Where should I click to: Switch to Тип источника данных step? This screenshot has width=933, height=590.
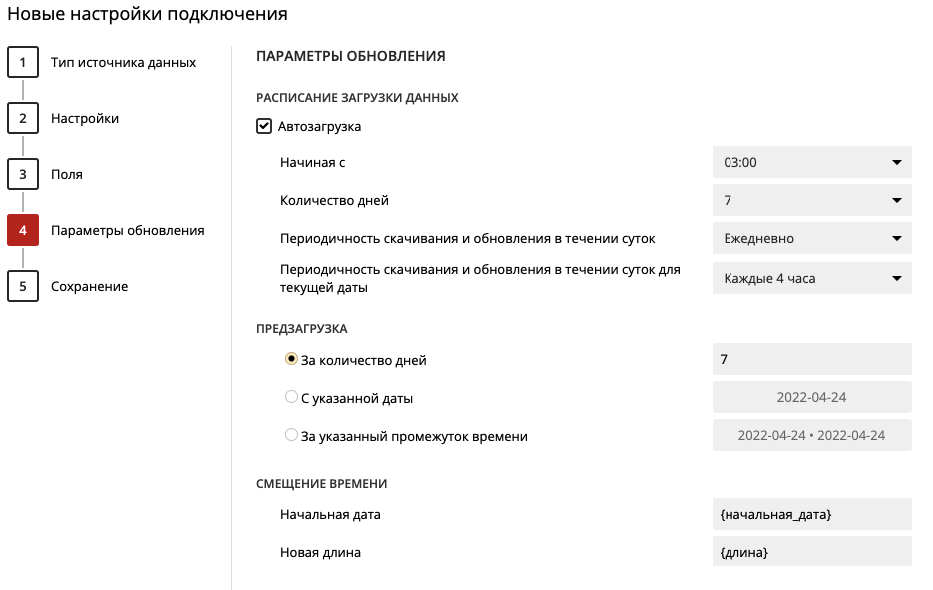tap(123, 62)
